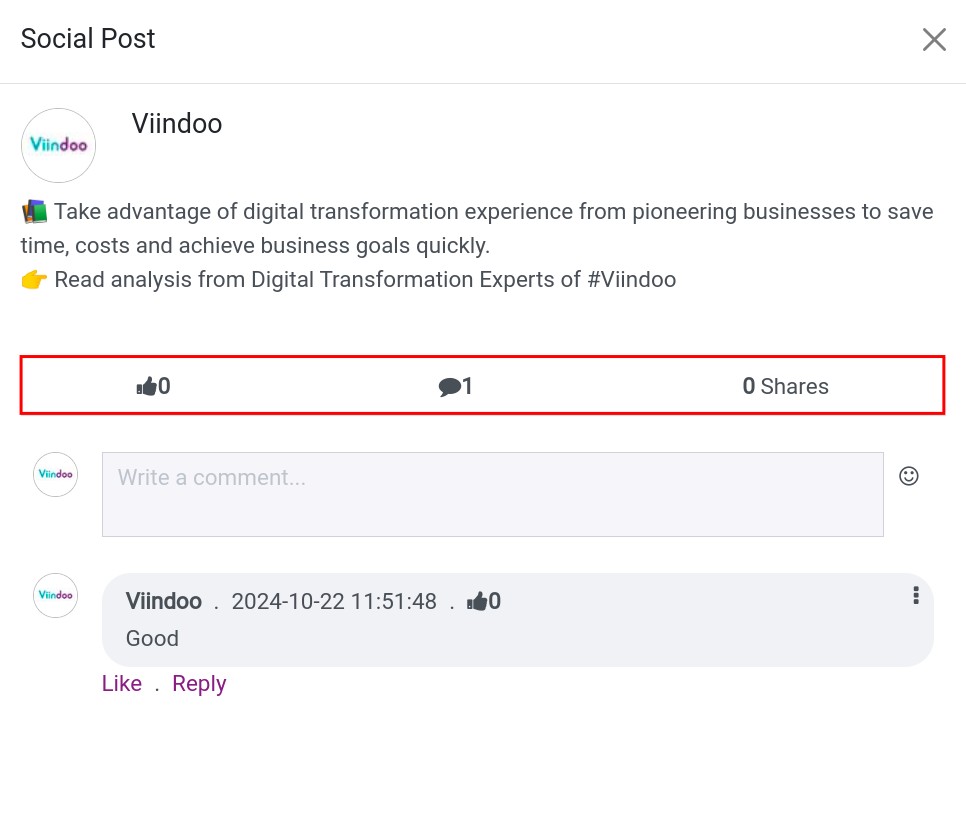This screenshot has width=966, height=827.
Task: Click the comment timestamp 2024-10-22 11:51:48
Action: pos(334,601)
